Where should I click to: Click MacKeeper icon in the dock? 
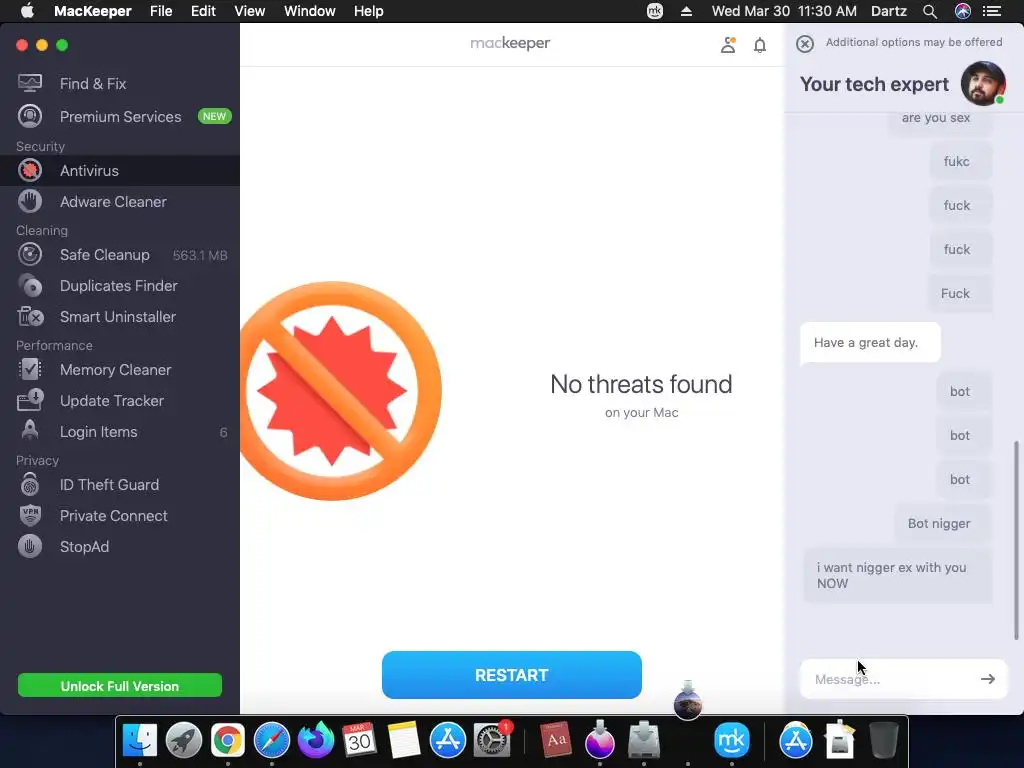(x=731, y=741)
